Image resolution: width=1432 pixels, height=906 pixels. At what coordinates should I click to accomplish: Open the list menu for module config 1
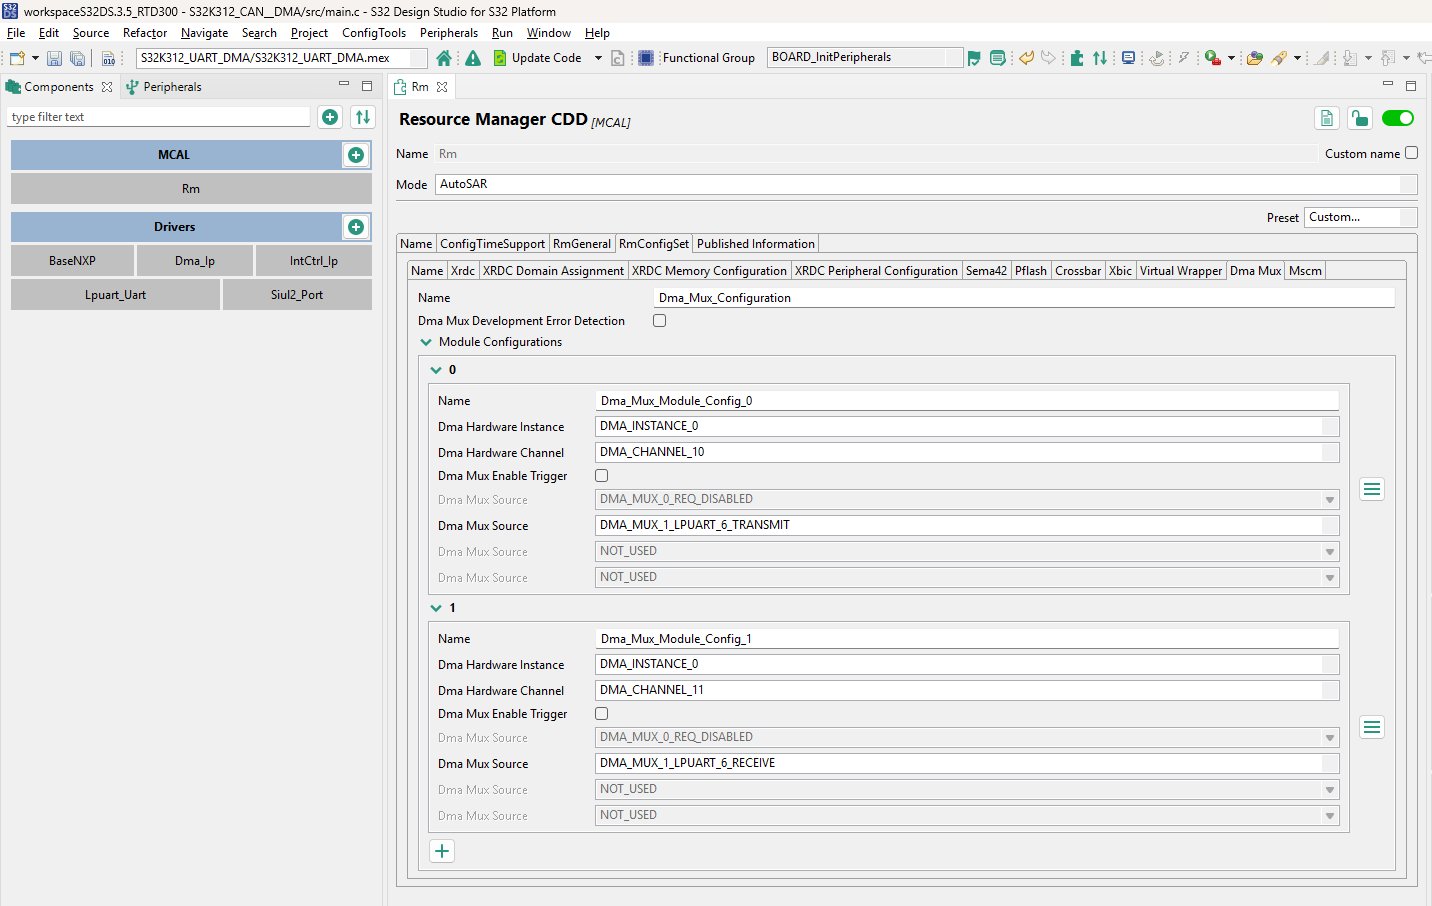1372,727
